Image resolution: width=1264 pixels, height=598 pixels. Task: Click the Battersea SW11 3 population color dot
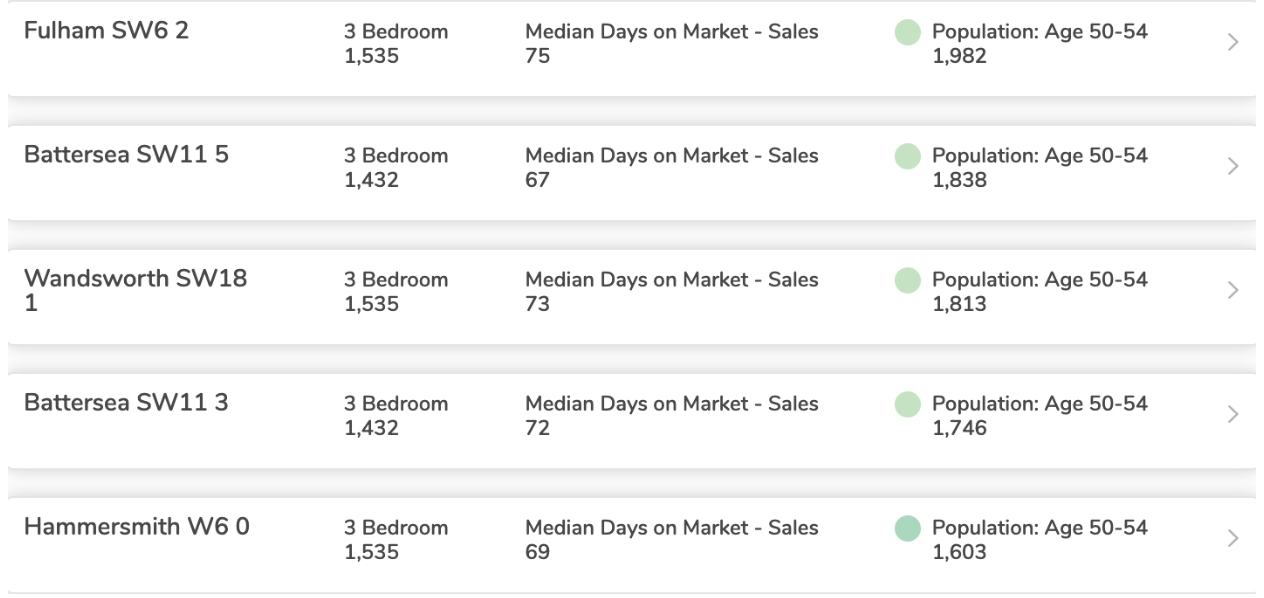click(907, 405)
